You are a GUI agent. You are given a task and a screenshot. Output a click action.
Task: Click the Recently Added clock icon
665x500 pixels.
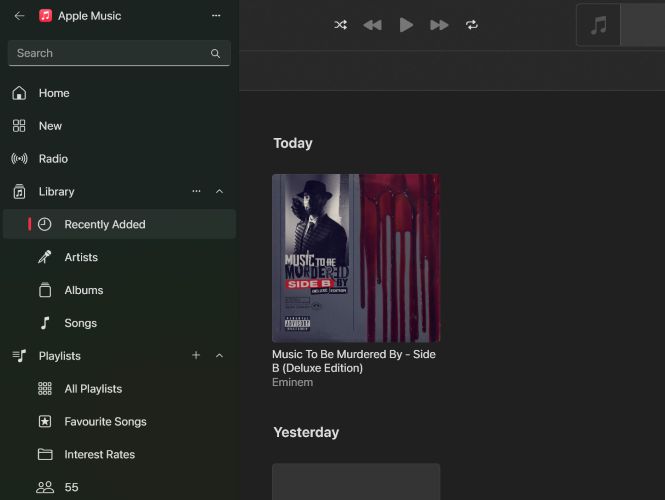click(45, 224)
